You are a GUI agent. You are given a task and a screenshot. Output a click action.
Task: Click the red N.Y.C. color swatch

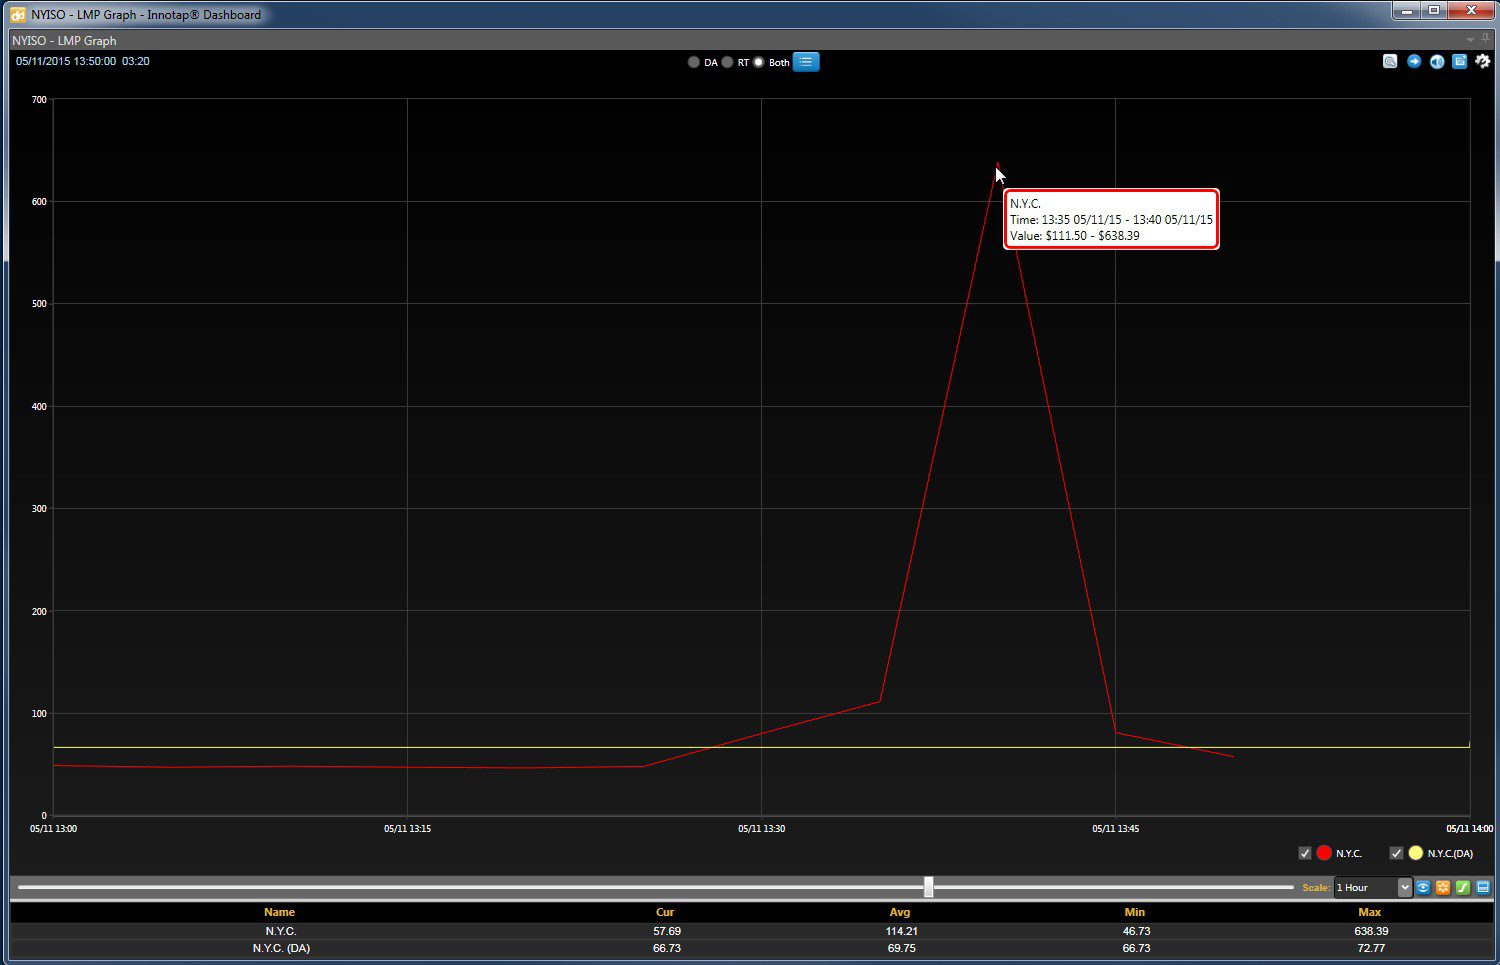tap(1324, 853)
